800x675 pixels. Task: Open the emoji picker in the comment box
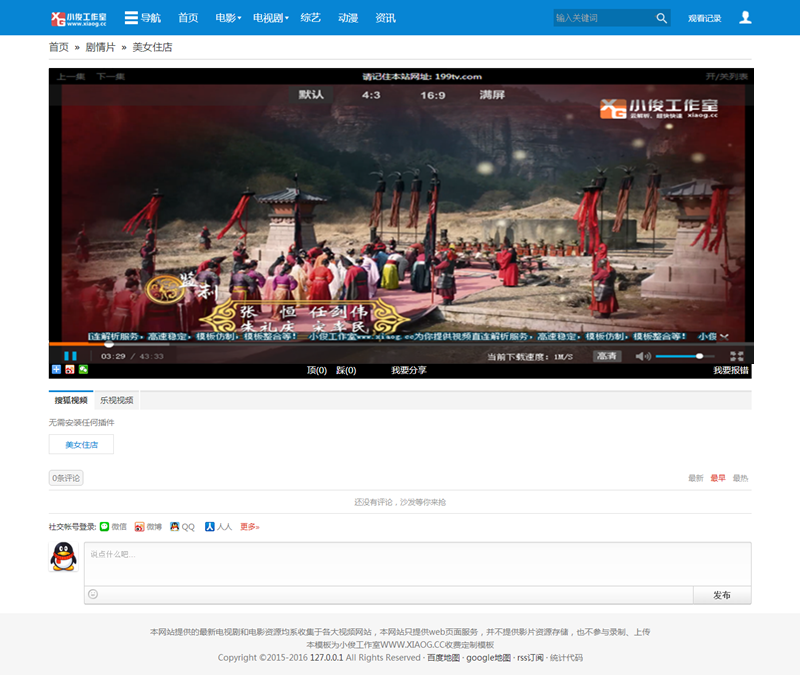(93, 594)
